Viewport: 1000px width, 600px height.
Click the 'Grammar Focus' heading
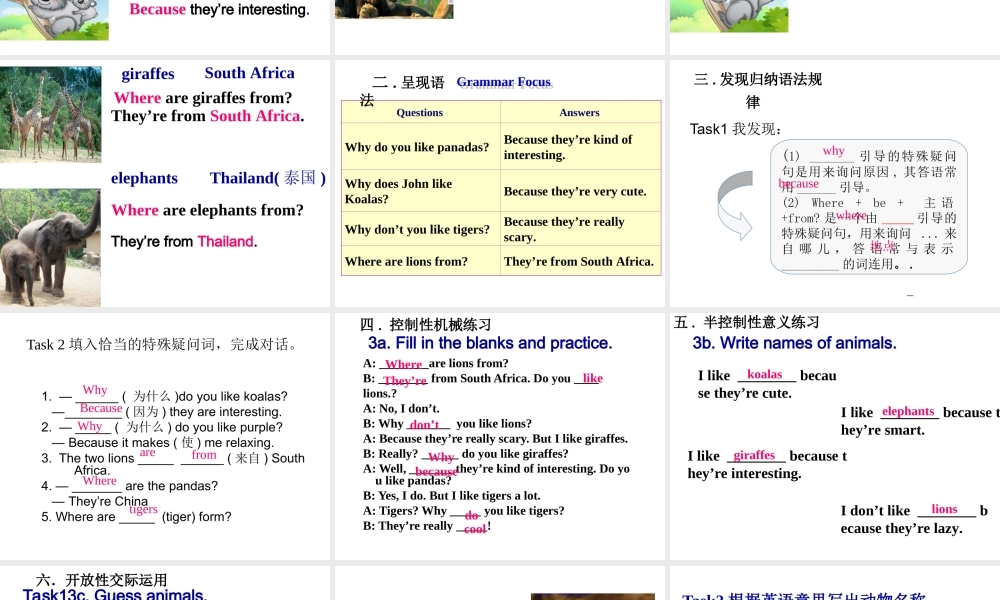(504, 82)
